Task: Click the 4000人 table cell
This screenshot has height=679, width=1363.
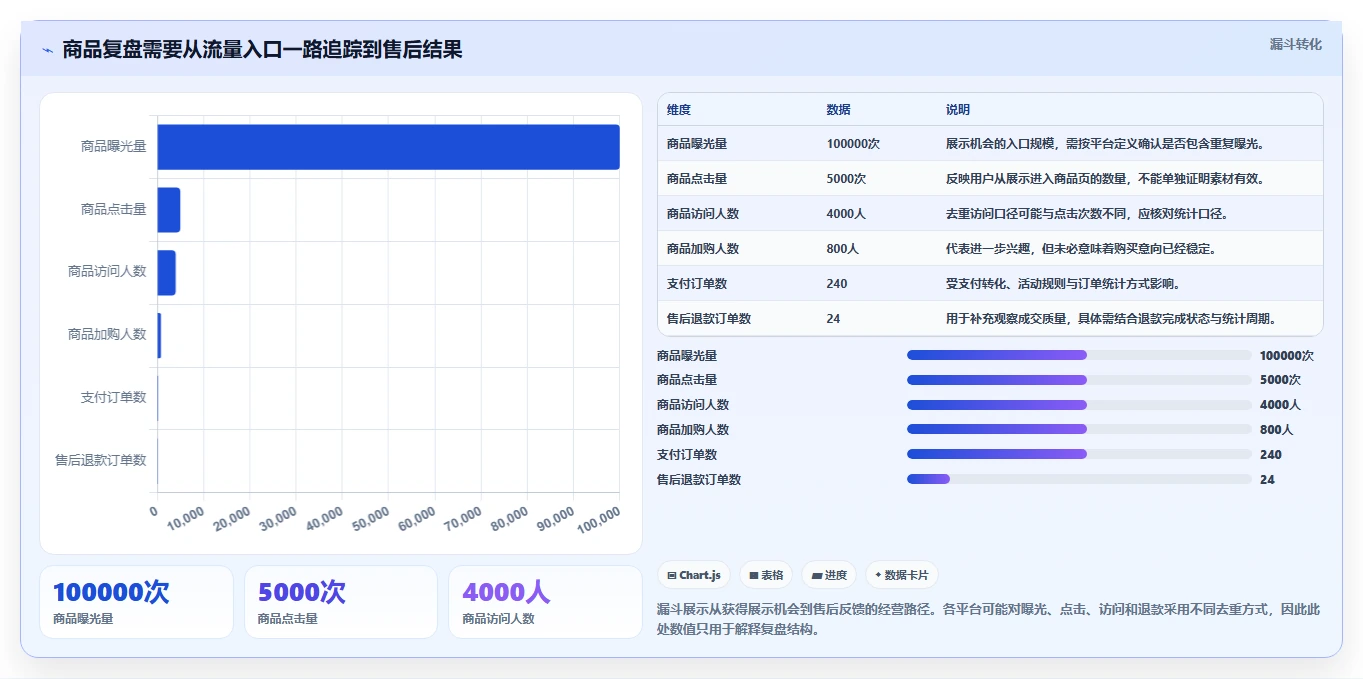Action: pos(846,214)
